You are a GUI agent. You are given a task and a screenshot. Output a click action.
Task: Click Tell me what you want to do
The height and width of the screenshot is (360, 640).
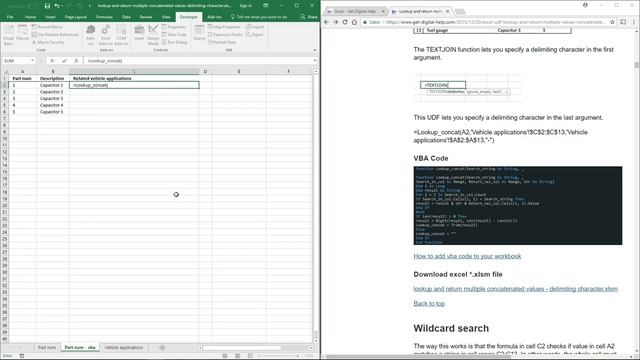pyautogui.click(x=259, y=17)
